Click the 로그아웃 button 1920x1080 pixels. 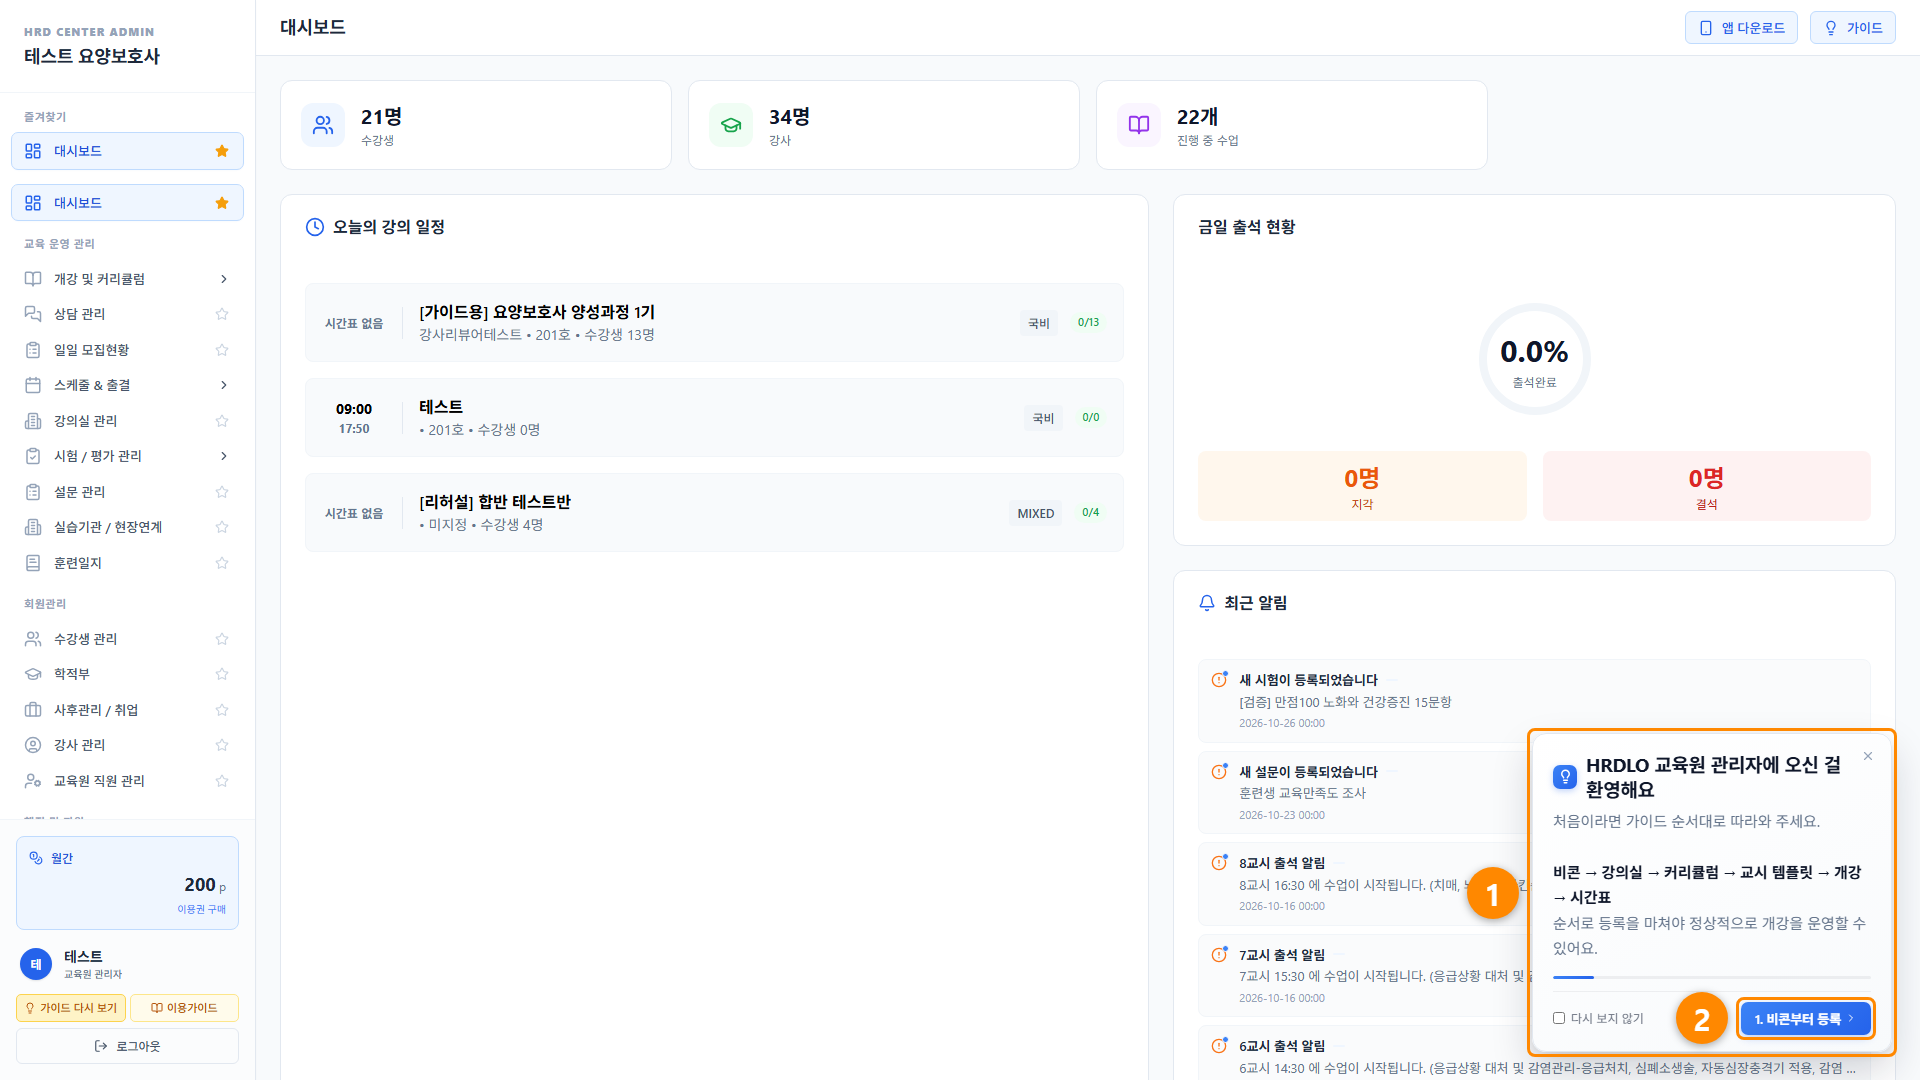click(x=127, y=1046)
